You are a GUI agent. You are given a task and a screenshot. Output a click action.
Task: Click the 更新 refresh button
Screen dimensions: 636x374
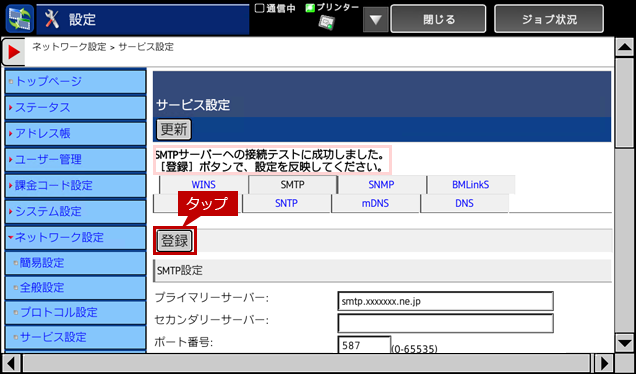click(x=174, y=129)
